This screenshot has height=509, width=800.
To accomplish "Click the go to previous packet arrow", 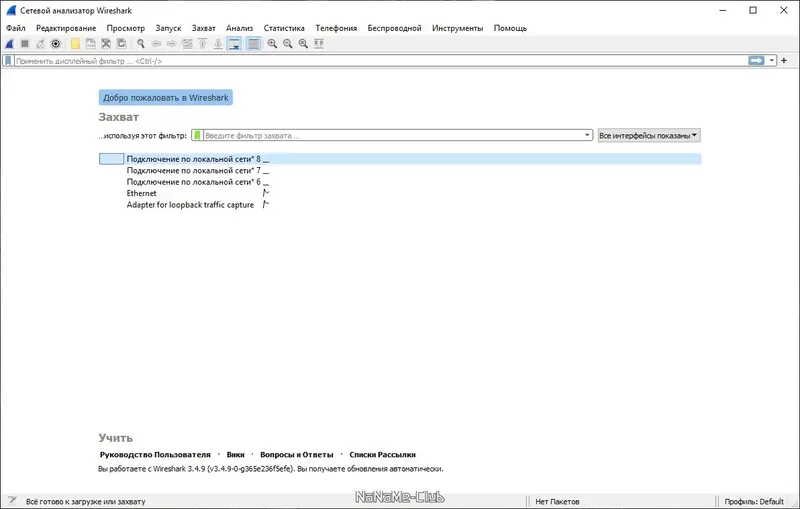I will (x=156, y=44).
